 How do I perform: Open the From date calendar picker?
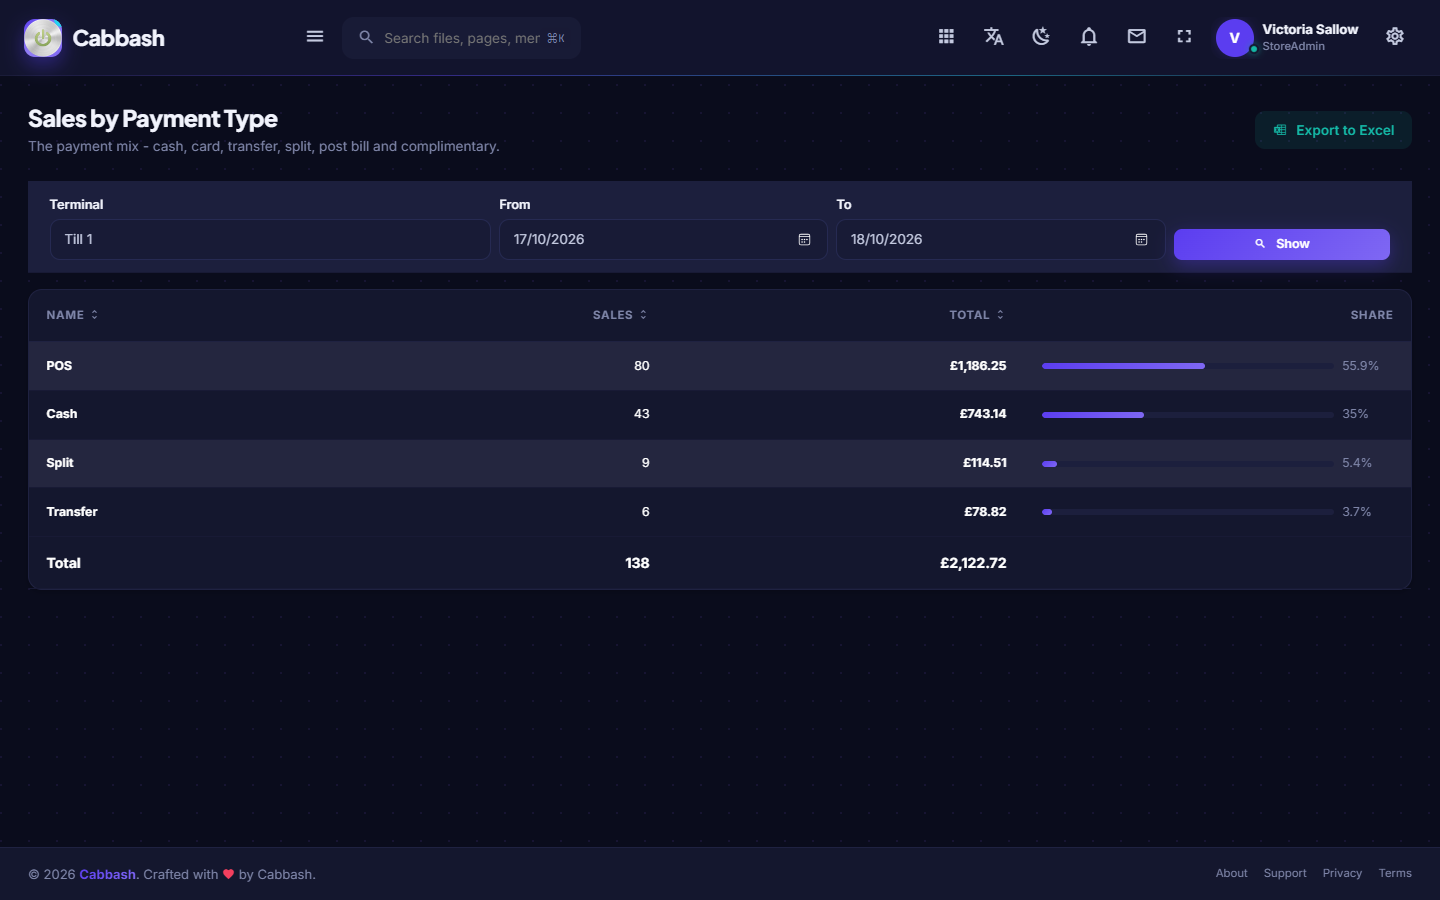(x=804, y=240)
